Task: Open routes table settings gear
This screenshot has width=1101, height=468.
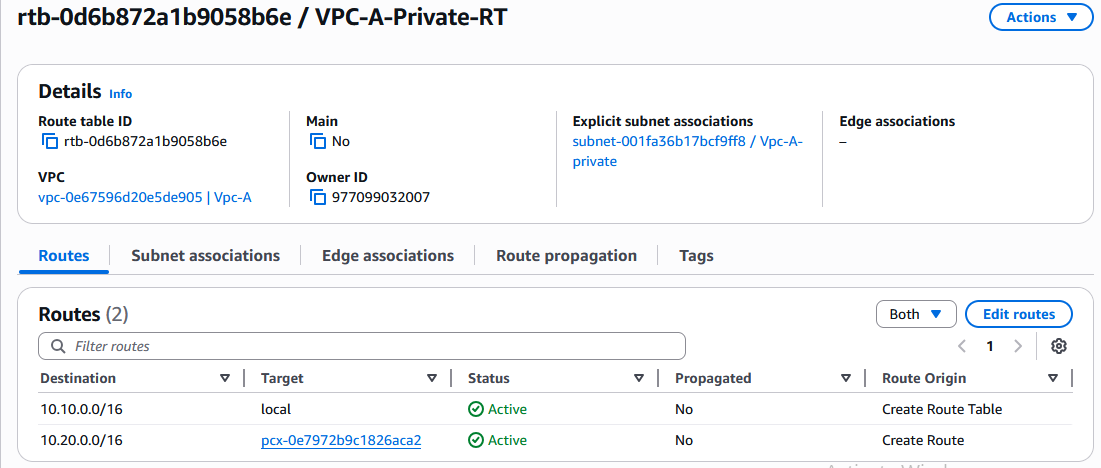Action: coord(1059,346)
